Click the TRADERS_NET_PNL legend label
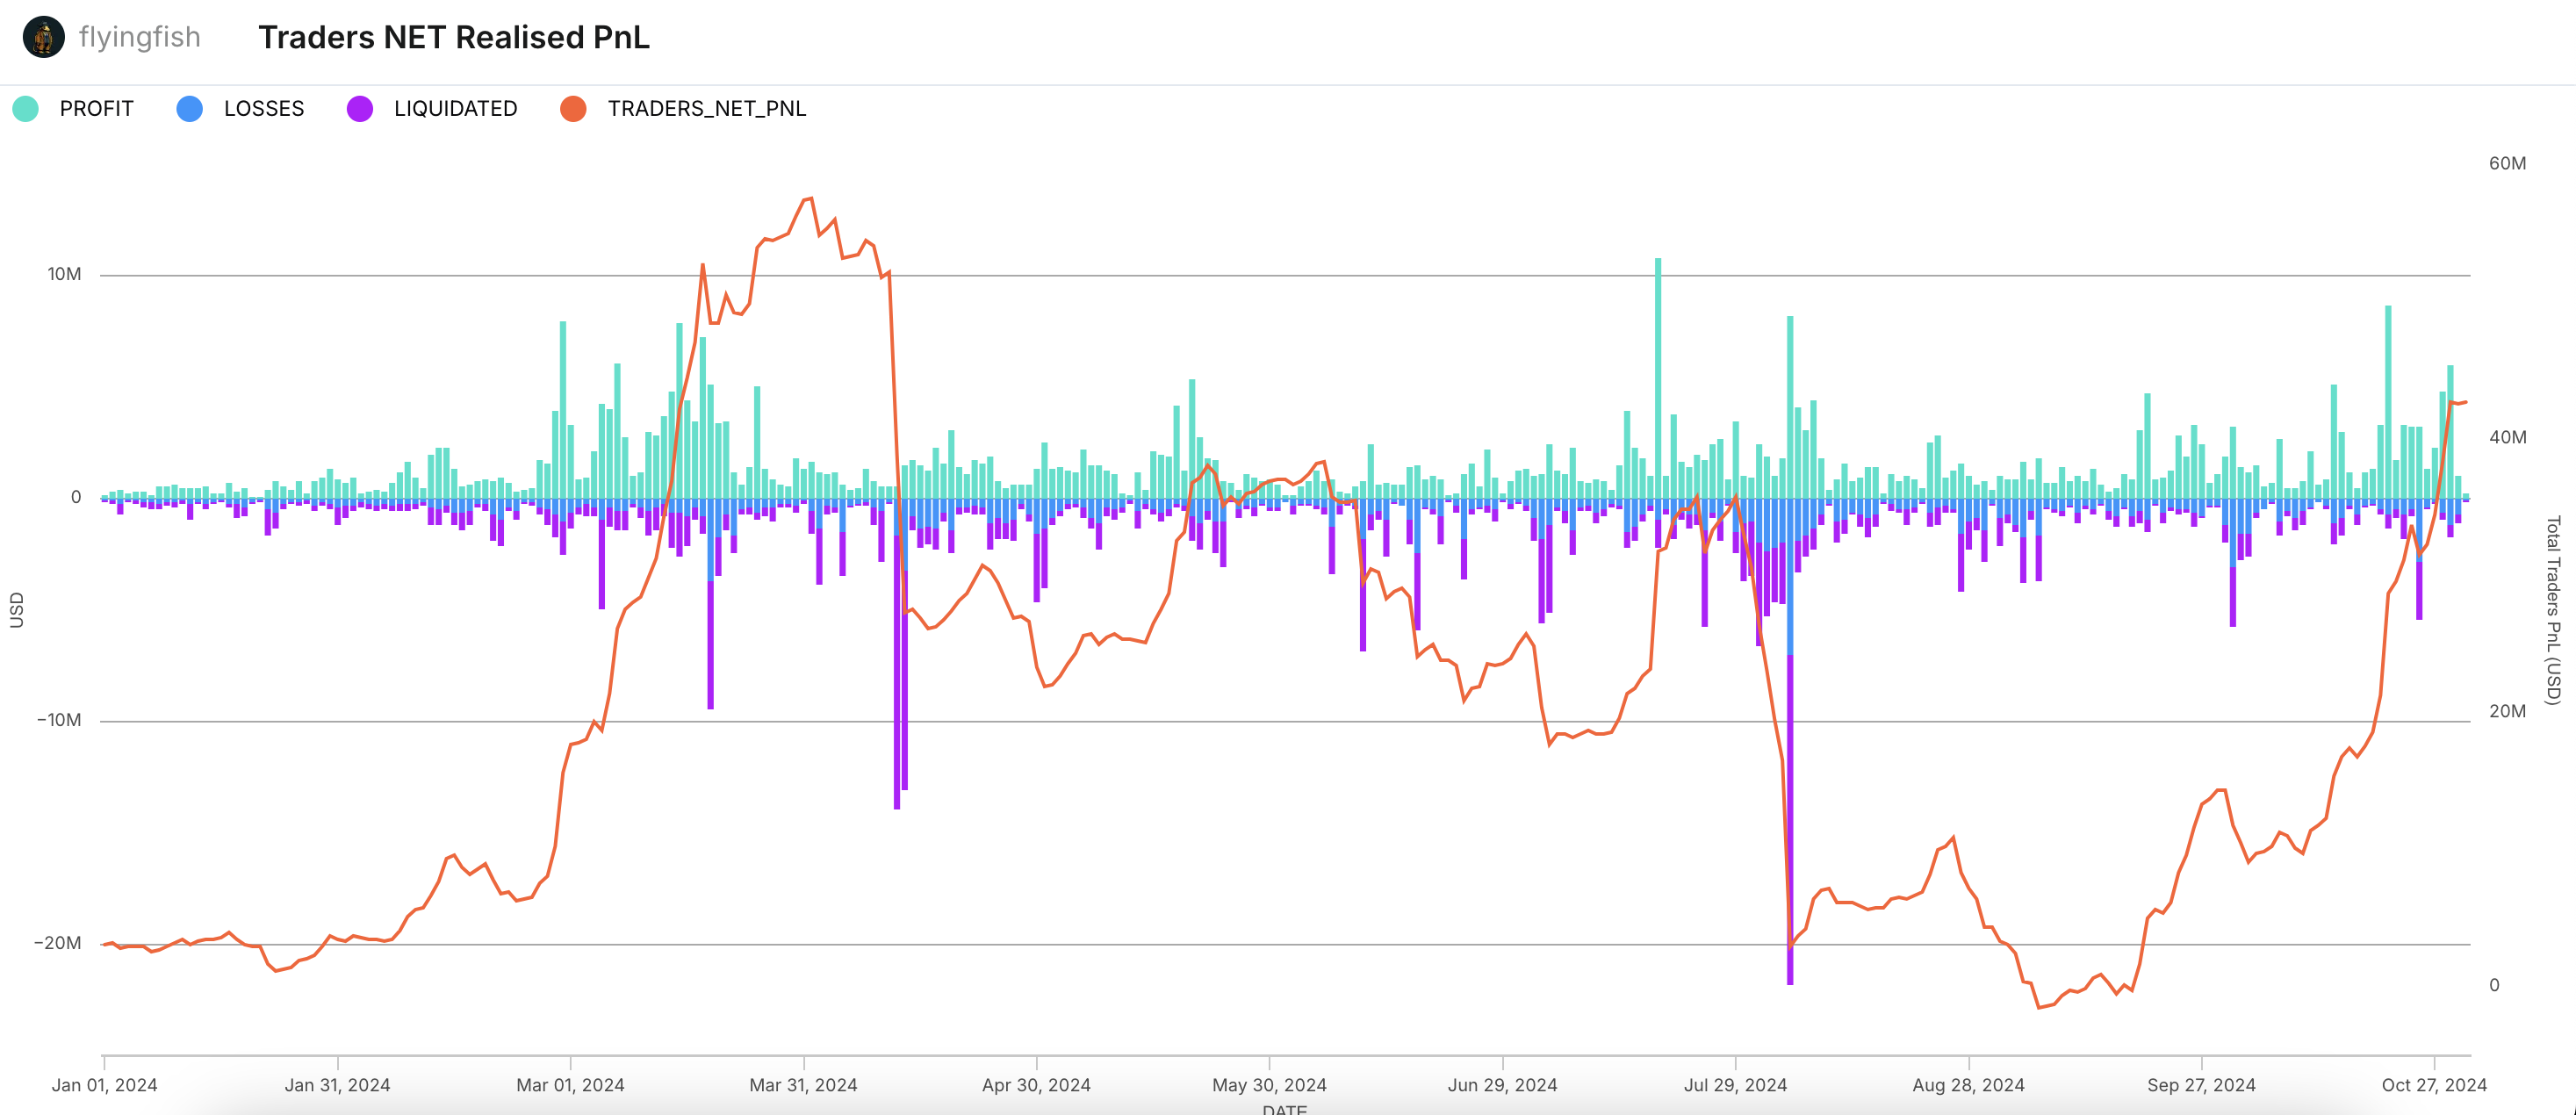 point(706,109)
